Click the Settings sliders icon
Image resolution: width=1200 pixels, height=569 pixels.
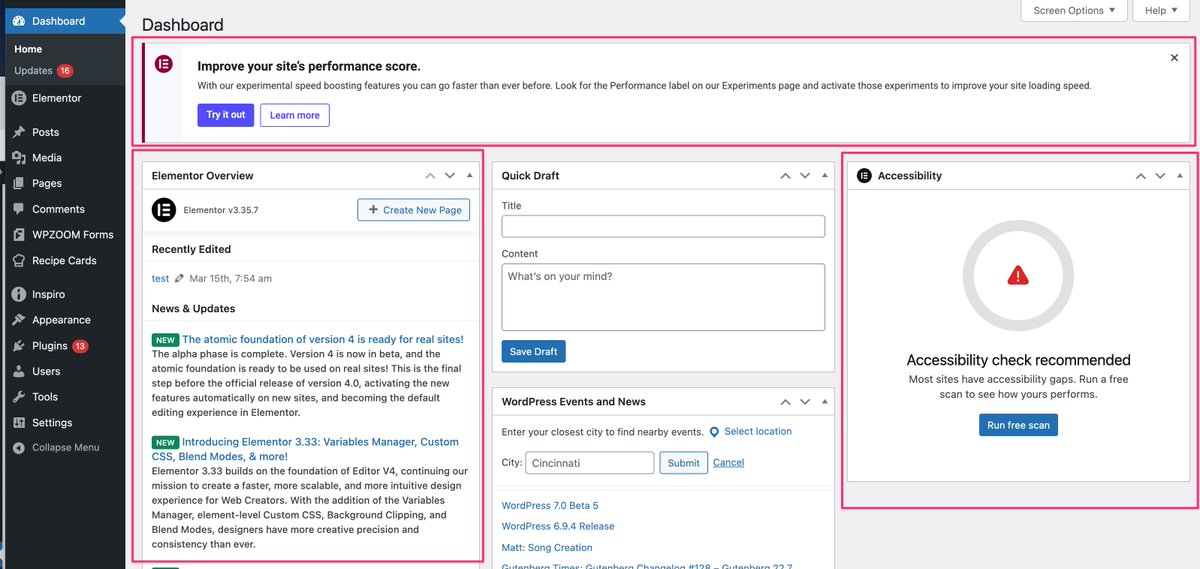[19, 423]
